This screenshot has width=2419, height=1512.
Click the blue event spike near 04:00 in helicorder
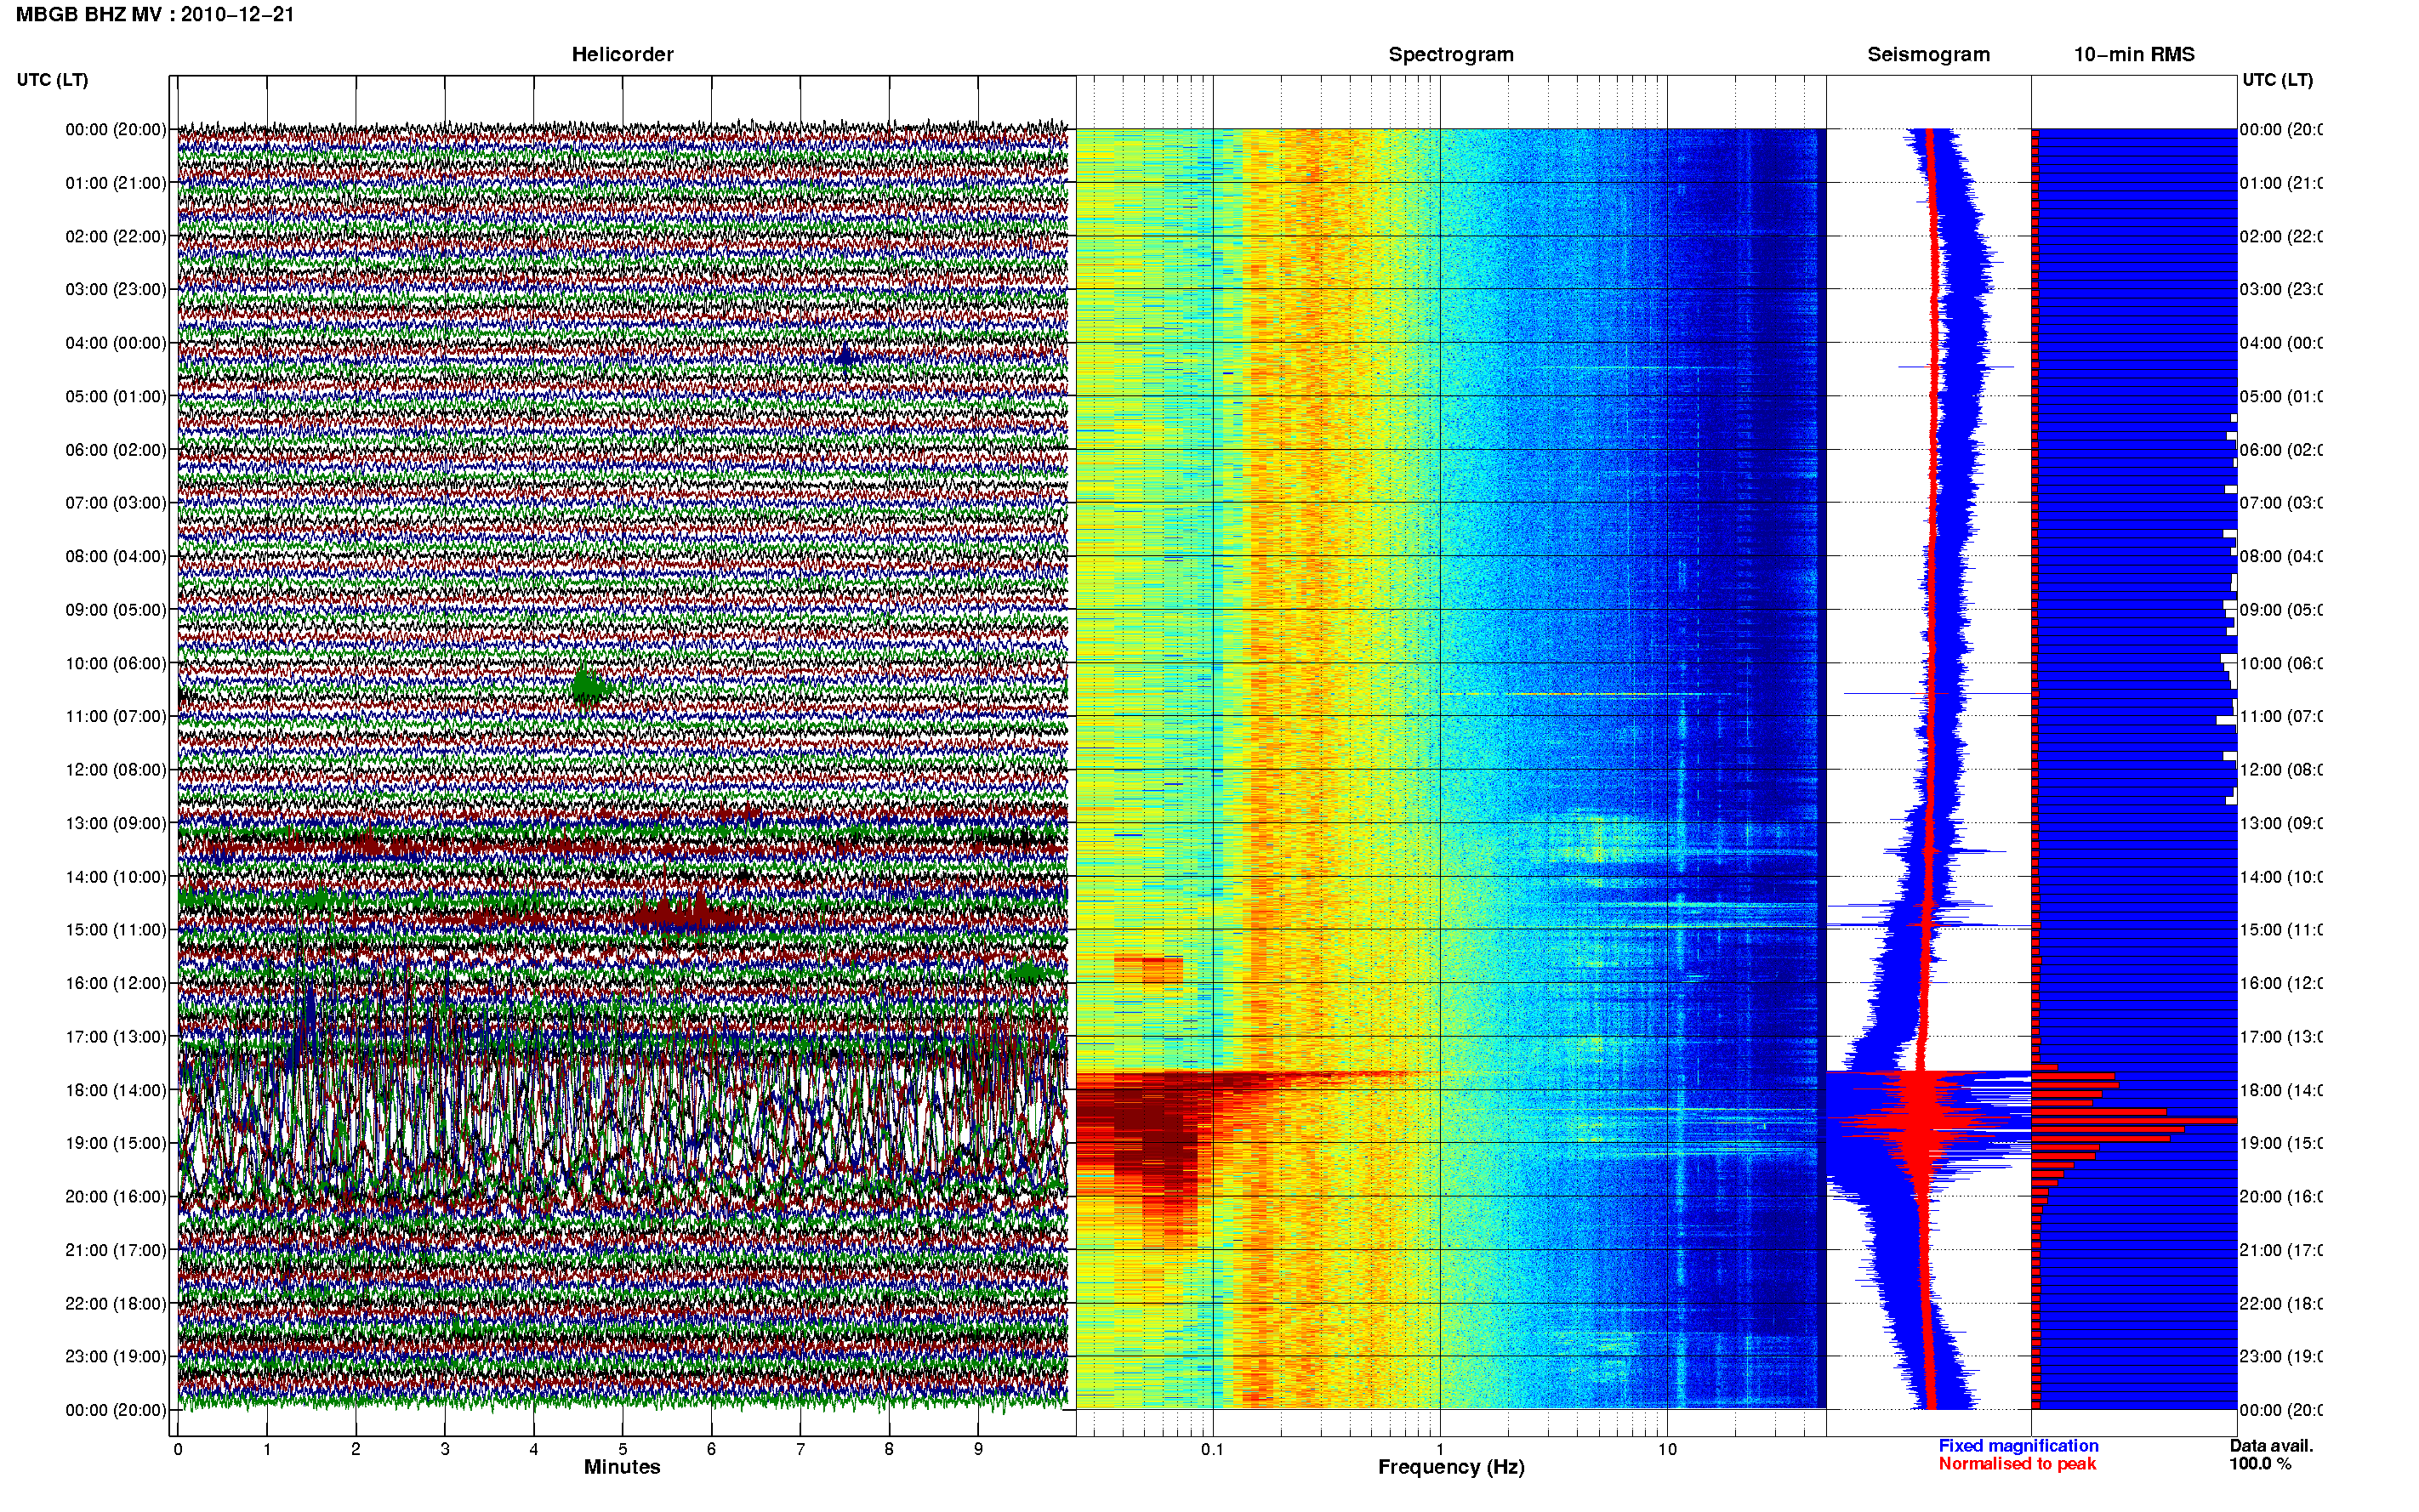pyautogui.click(x=846, y=357)
